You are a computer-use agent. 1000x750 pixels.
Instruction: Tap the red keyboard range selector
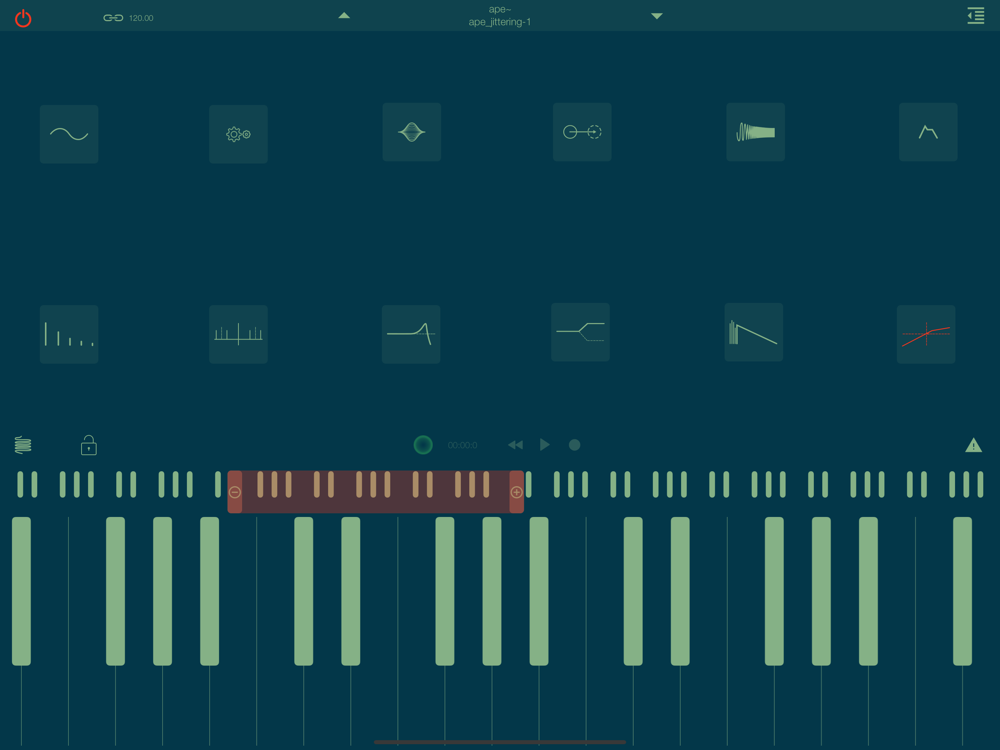click(x=376, y=492)
